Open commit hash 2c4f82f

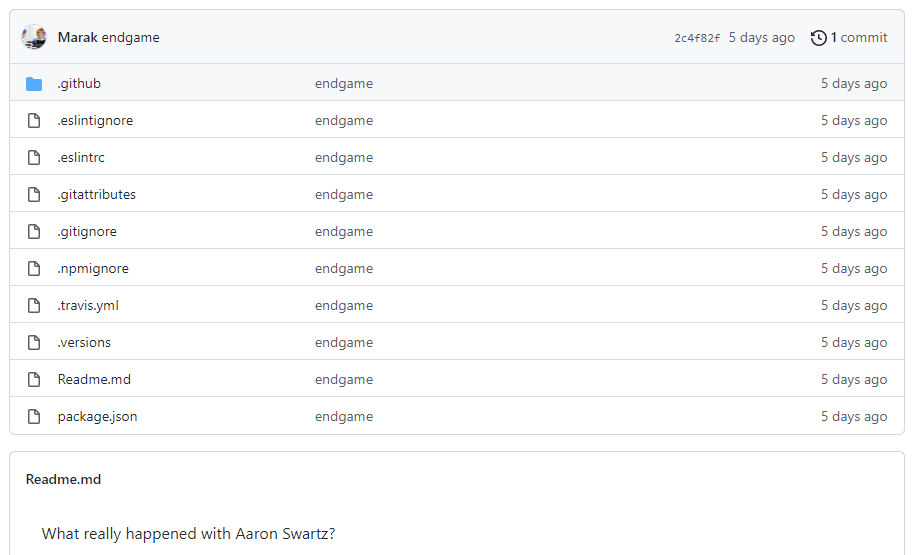[x=697, y=38]
